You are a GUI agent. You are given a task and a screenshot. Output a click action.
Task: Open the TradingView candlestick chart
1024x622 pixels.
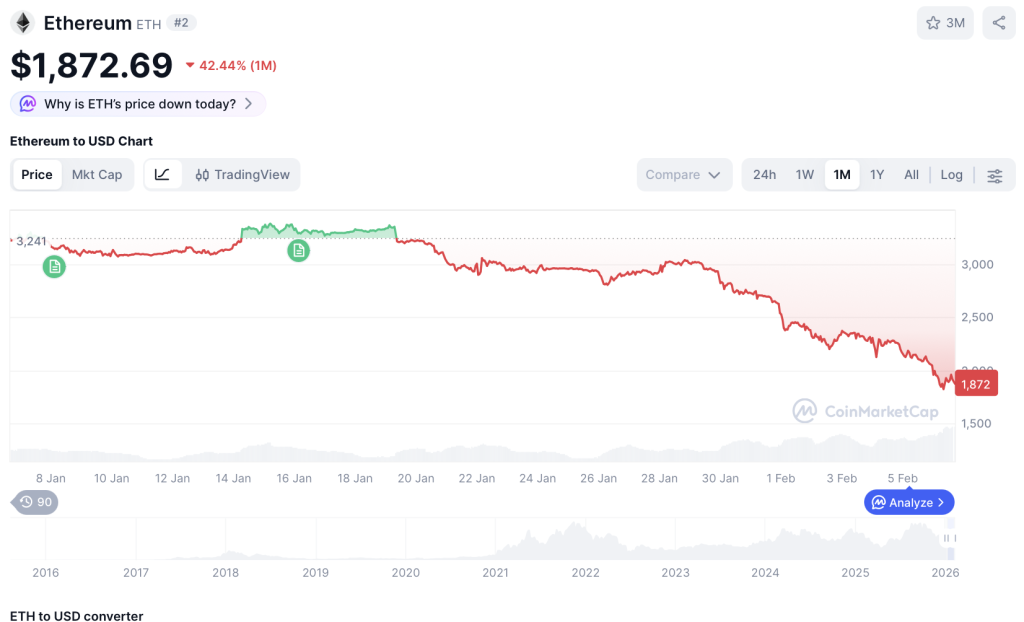click(x=242, y=175)
